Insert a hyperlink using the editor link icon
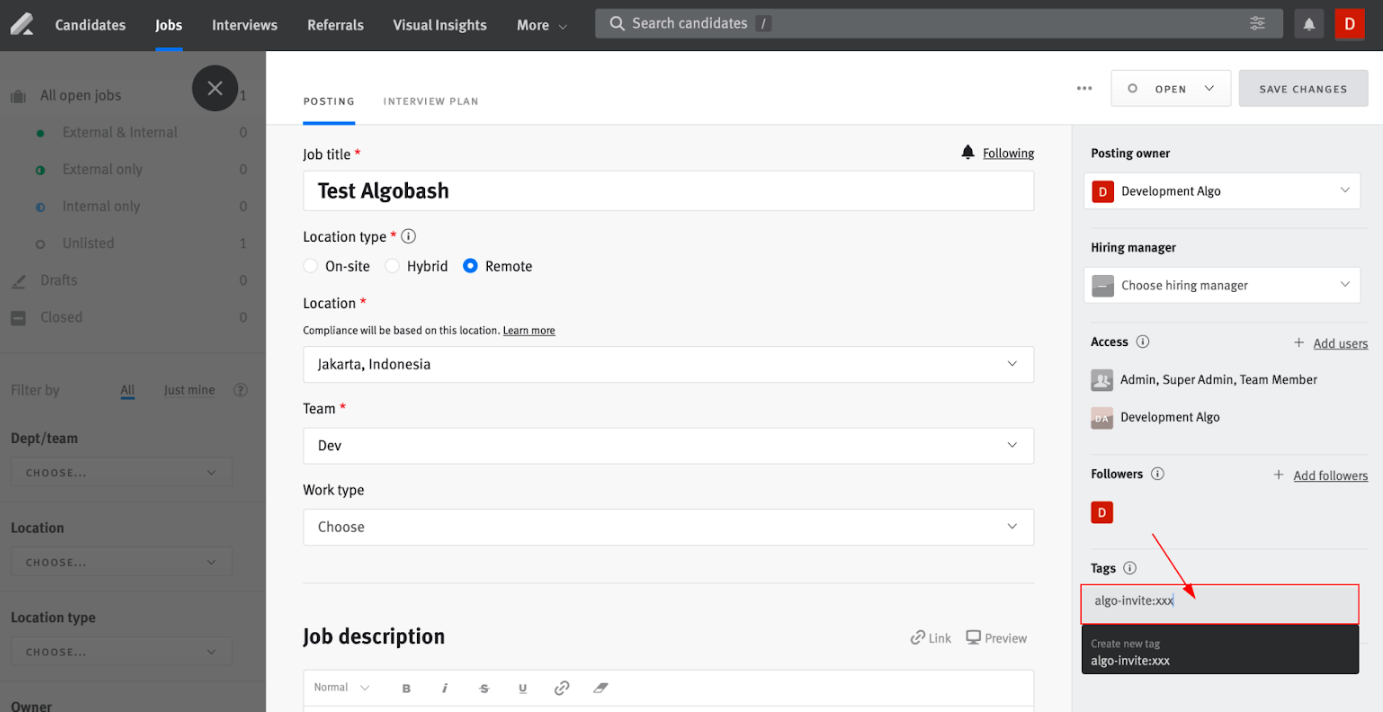 (561, 688)
